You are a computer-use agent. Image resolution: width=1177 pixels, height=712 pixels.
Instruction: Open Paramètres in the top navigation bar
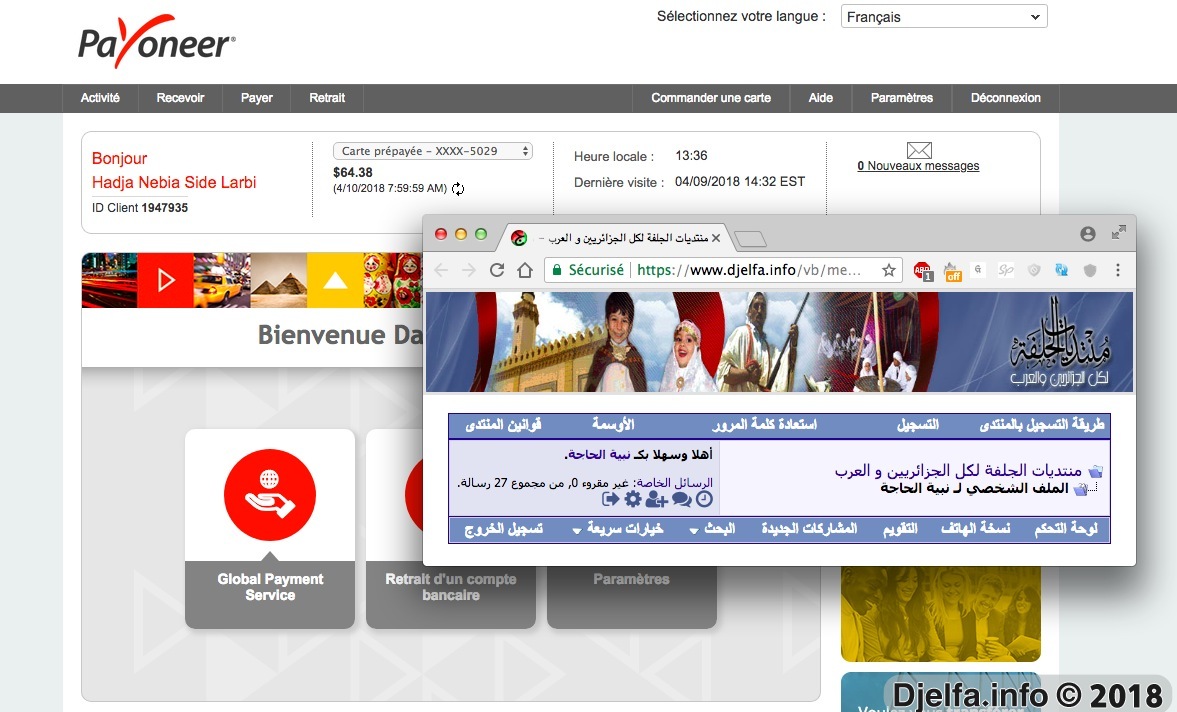point(902,98)
